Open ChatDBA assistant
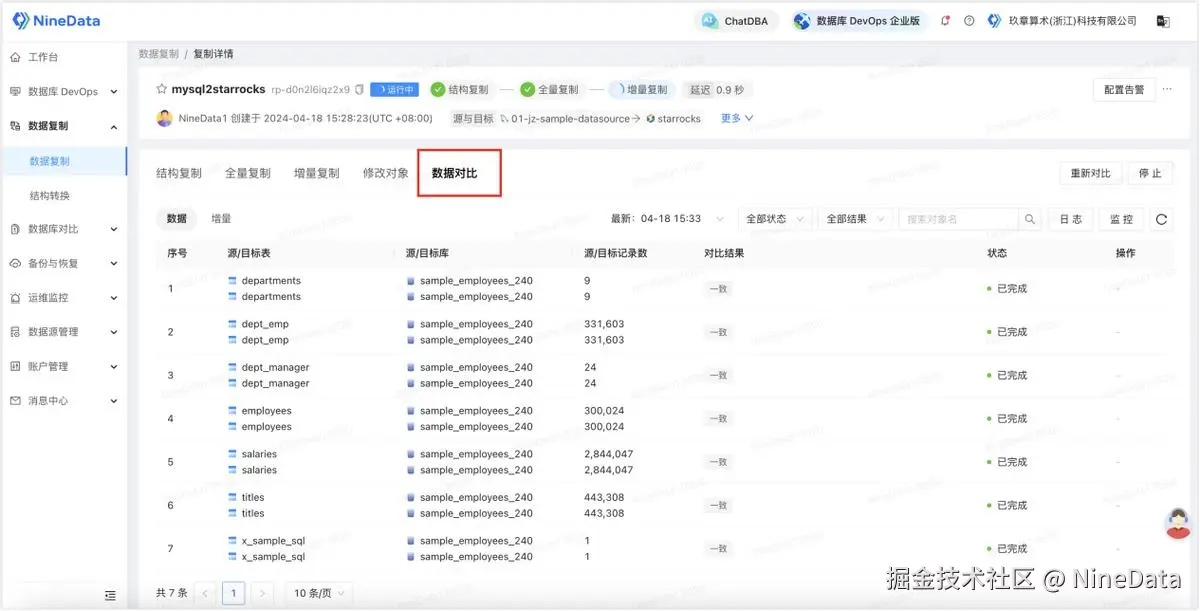Viewport: 1200px width, 611px height. 736,20
